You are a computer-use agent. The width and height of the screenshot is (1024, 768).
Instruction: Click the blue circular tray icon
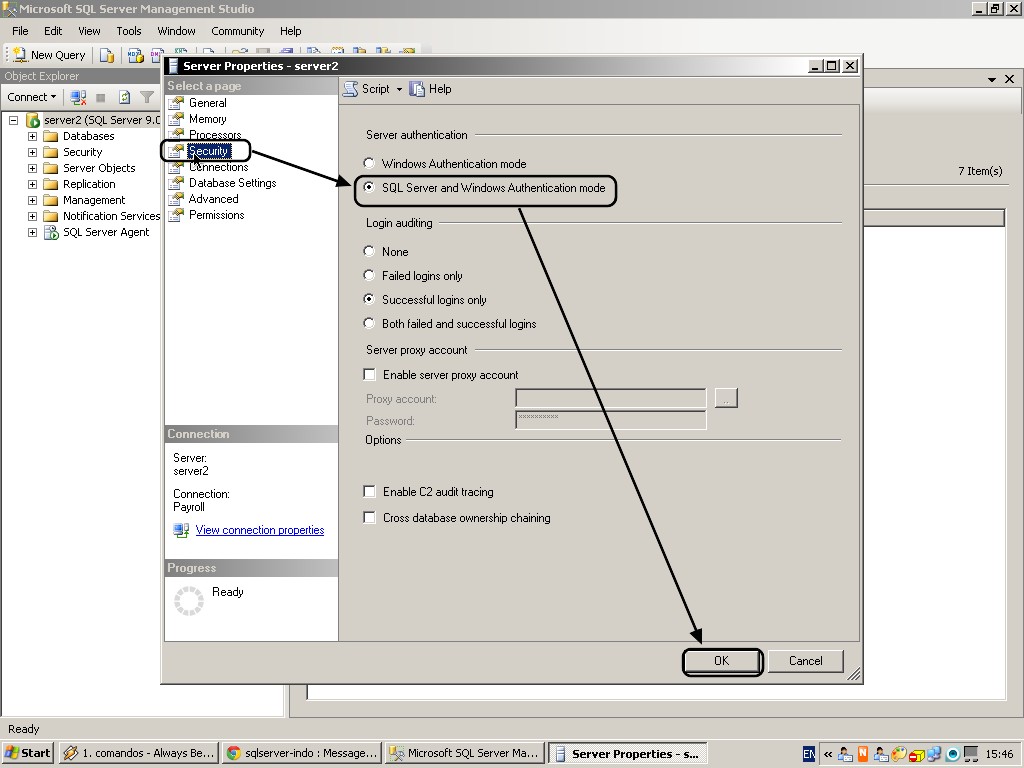[953, 754]
